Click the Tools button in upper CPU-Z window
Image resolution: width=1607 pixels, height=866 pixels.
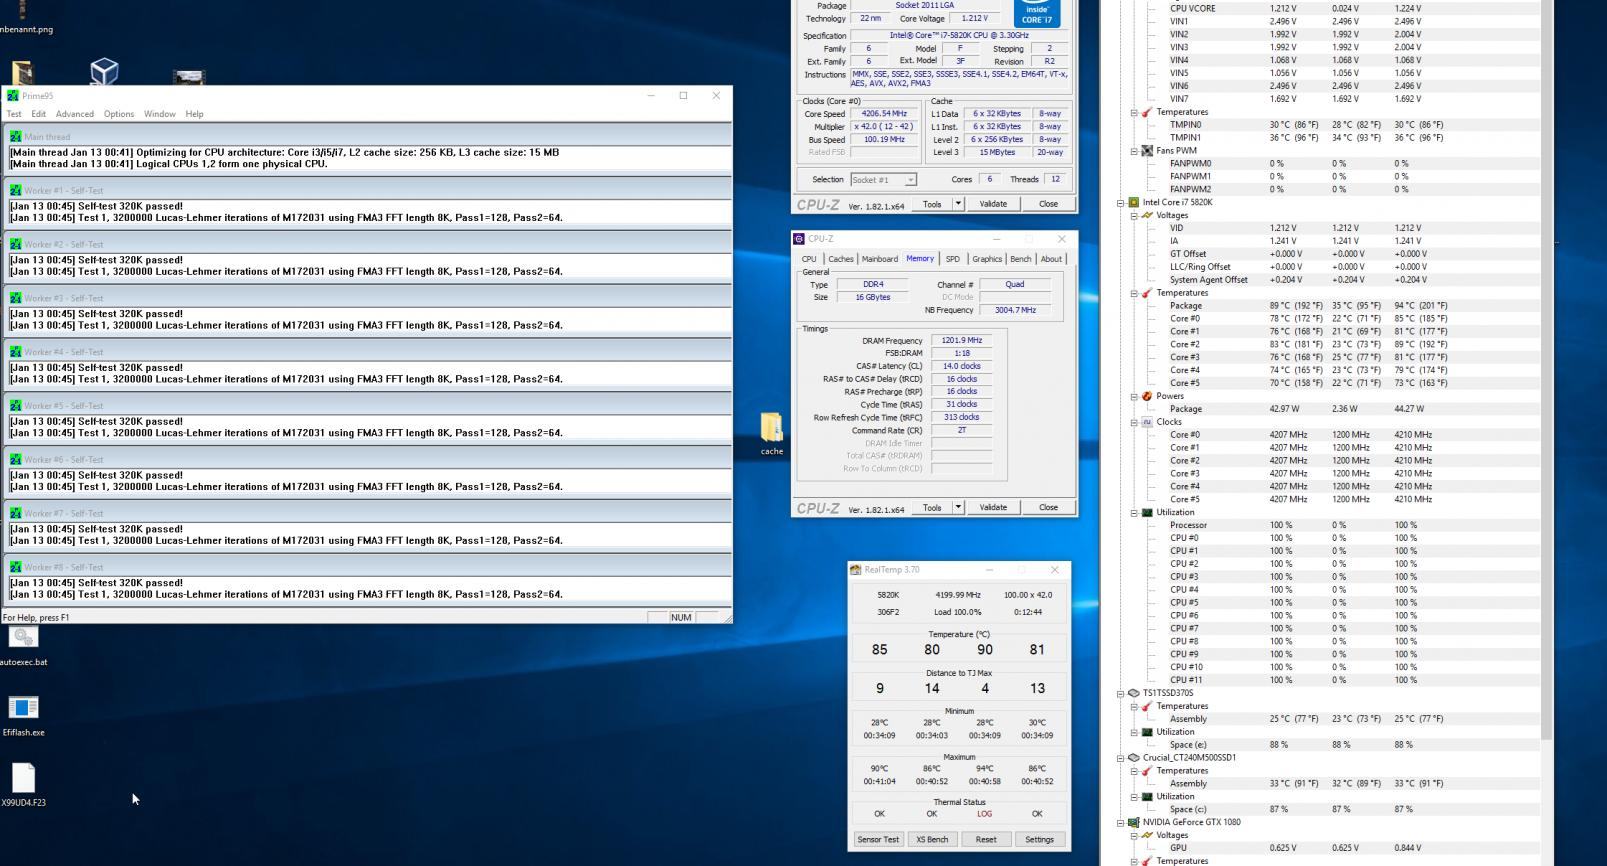[932, 204]
